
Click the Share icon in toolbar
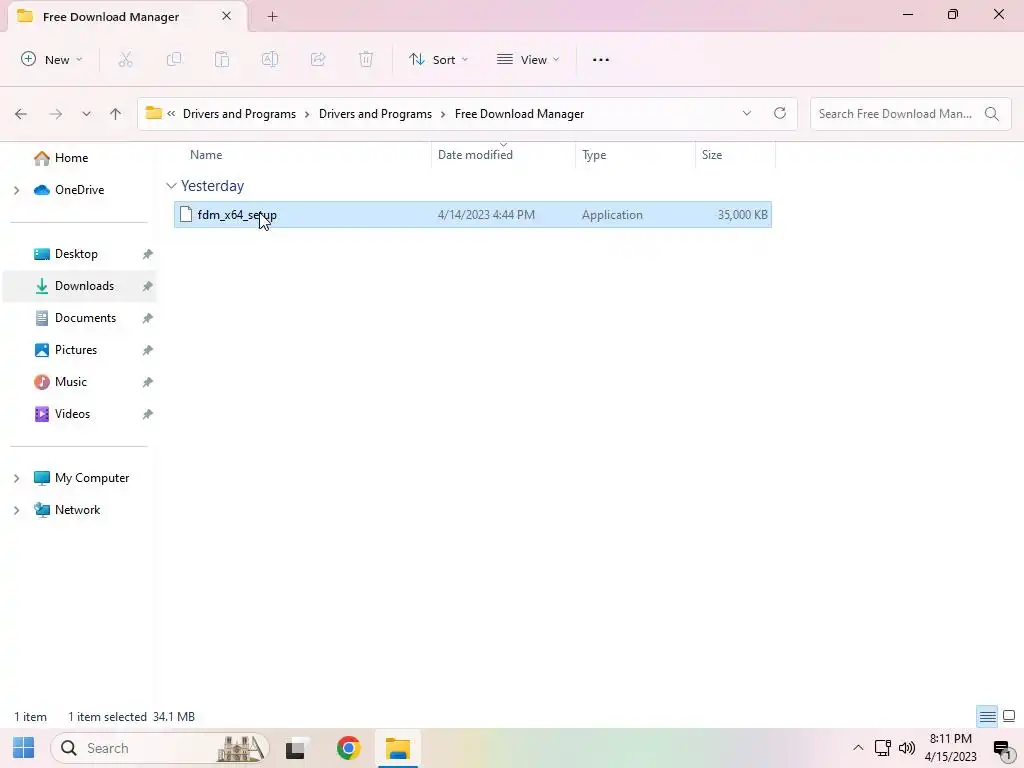coord(318,59)
